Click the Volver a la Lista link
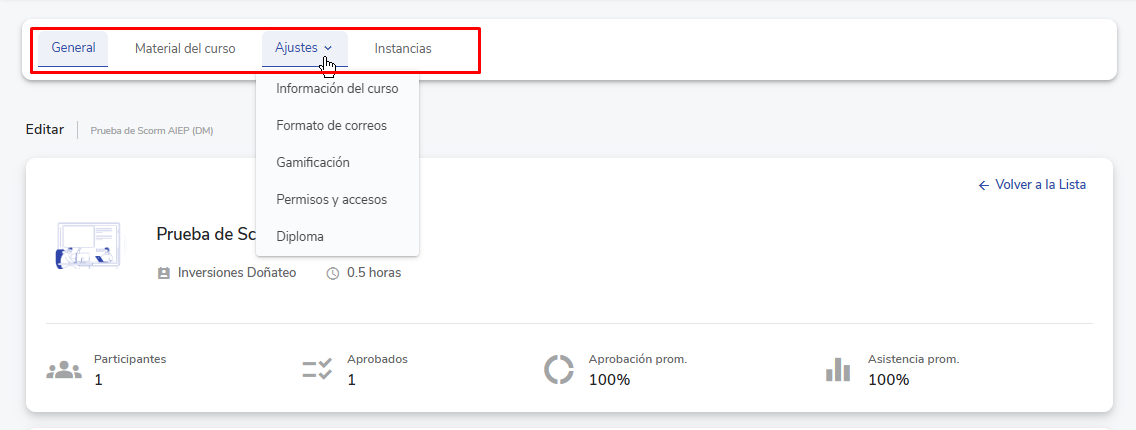 pos(1040,185)
